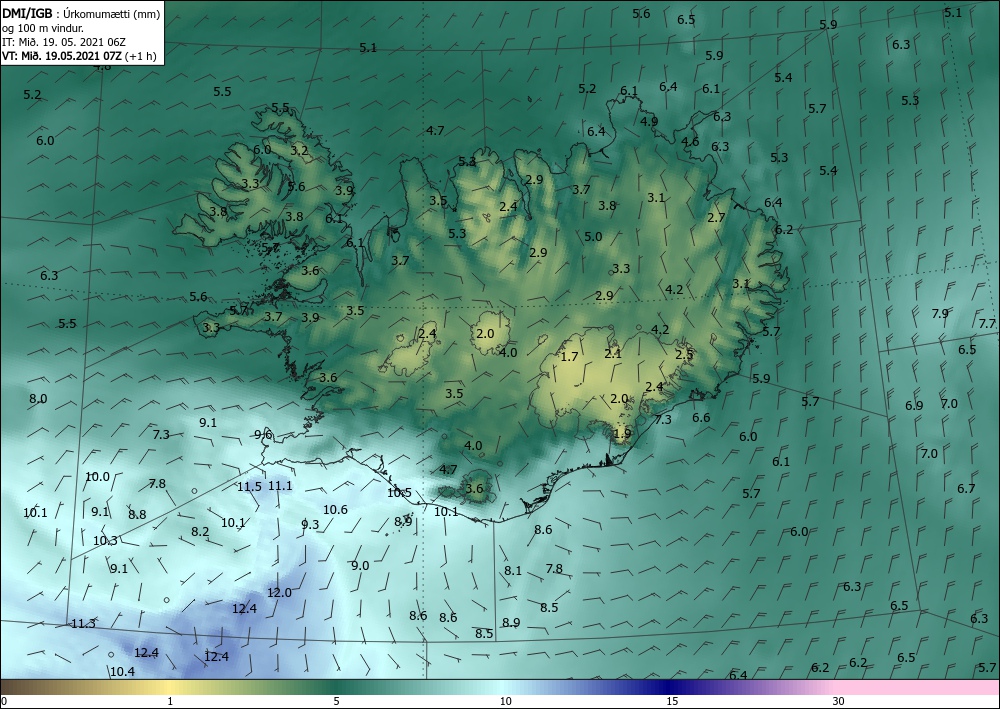Click the map value 11.5
The width and height of the screenshot is (1000, 709).
(249, 486)
